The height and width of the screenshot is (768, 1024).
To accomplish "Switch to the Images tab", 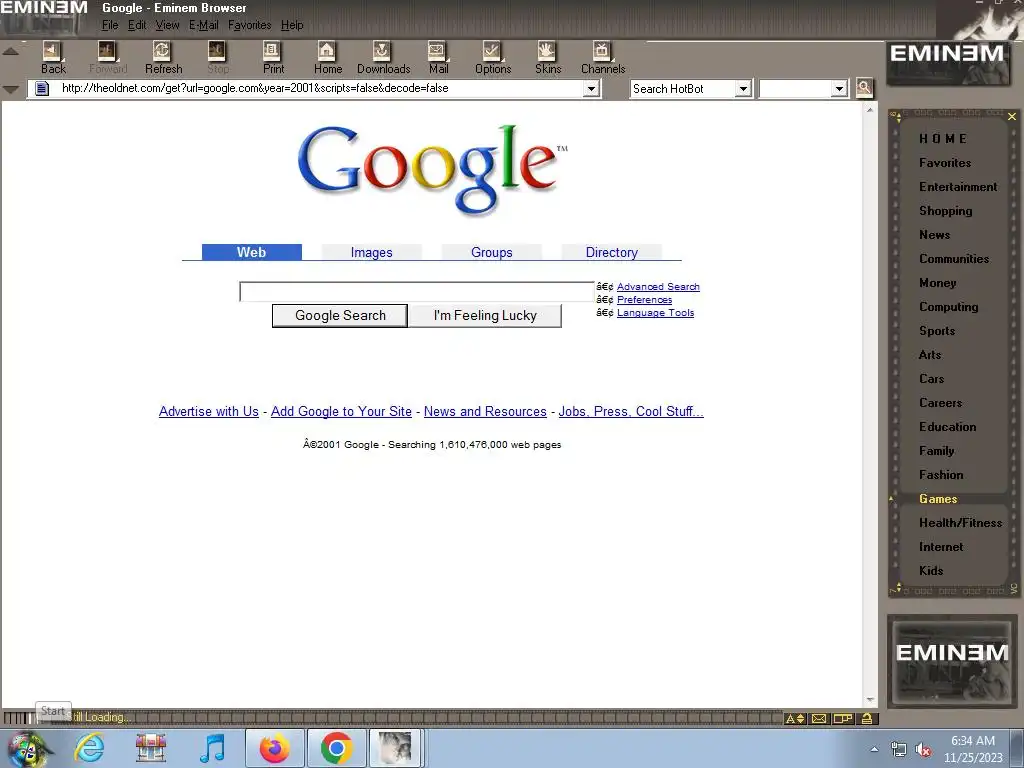I will click(x=372, y=252).
